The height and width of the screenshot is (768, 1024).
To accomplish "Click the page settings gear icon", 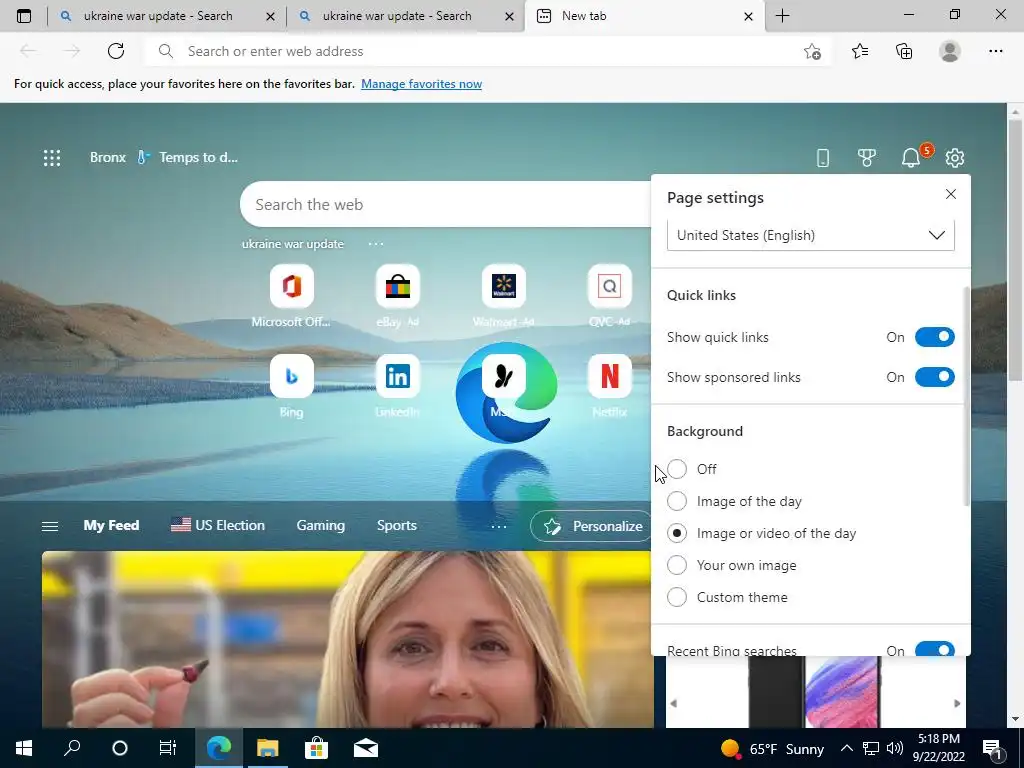I will 955,157.
